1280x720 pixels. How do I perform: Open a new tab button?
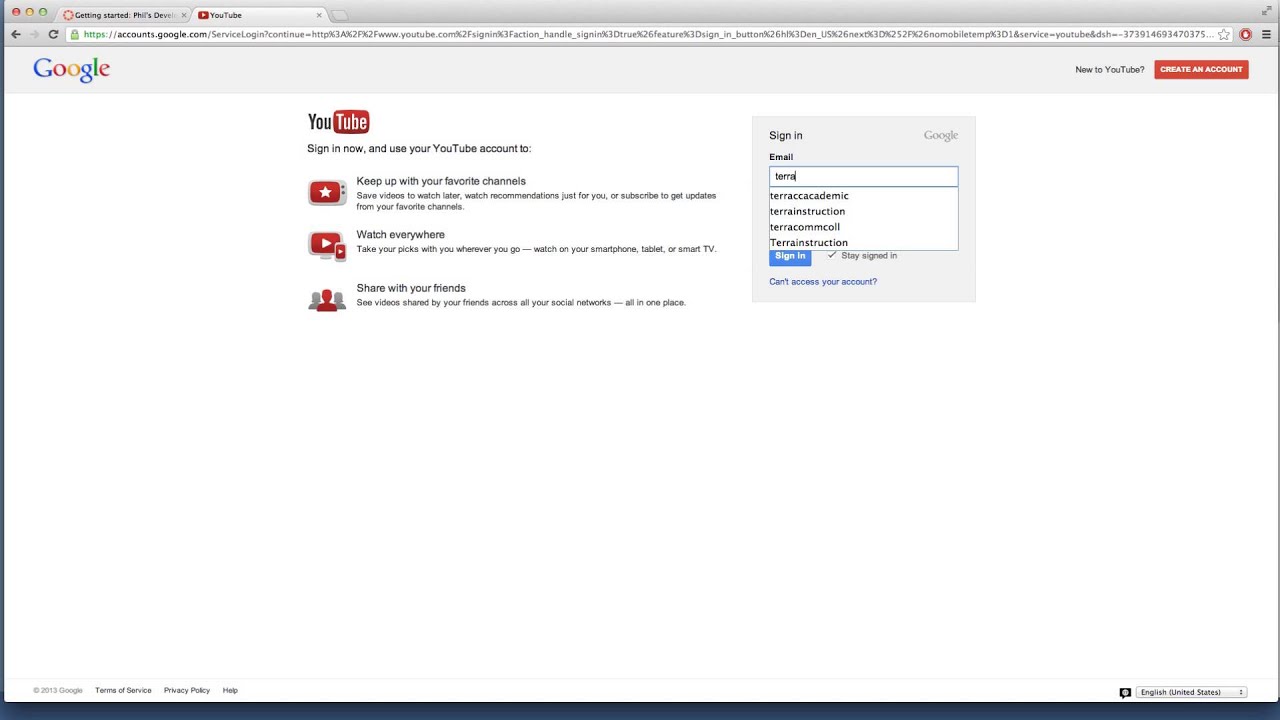pyautogui.click(x=339, y=15)
